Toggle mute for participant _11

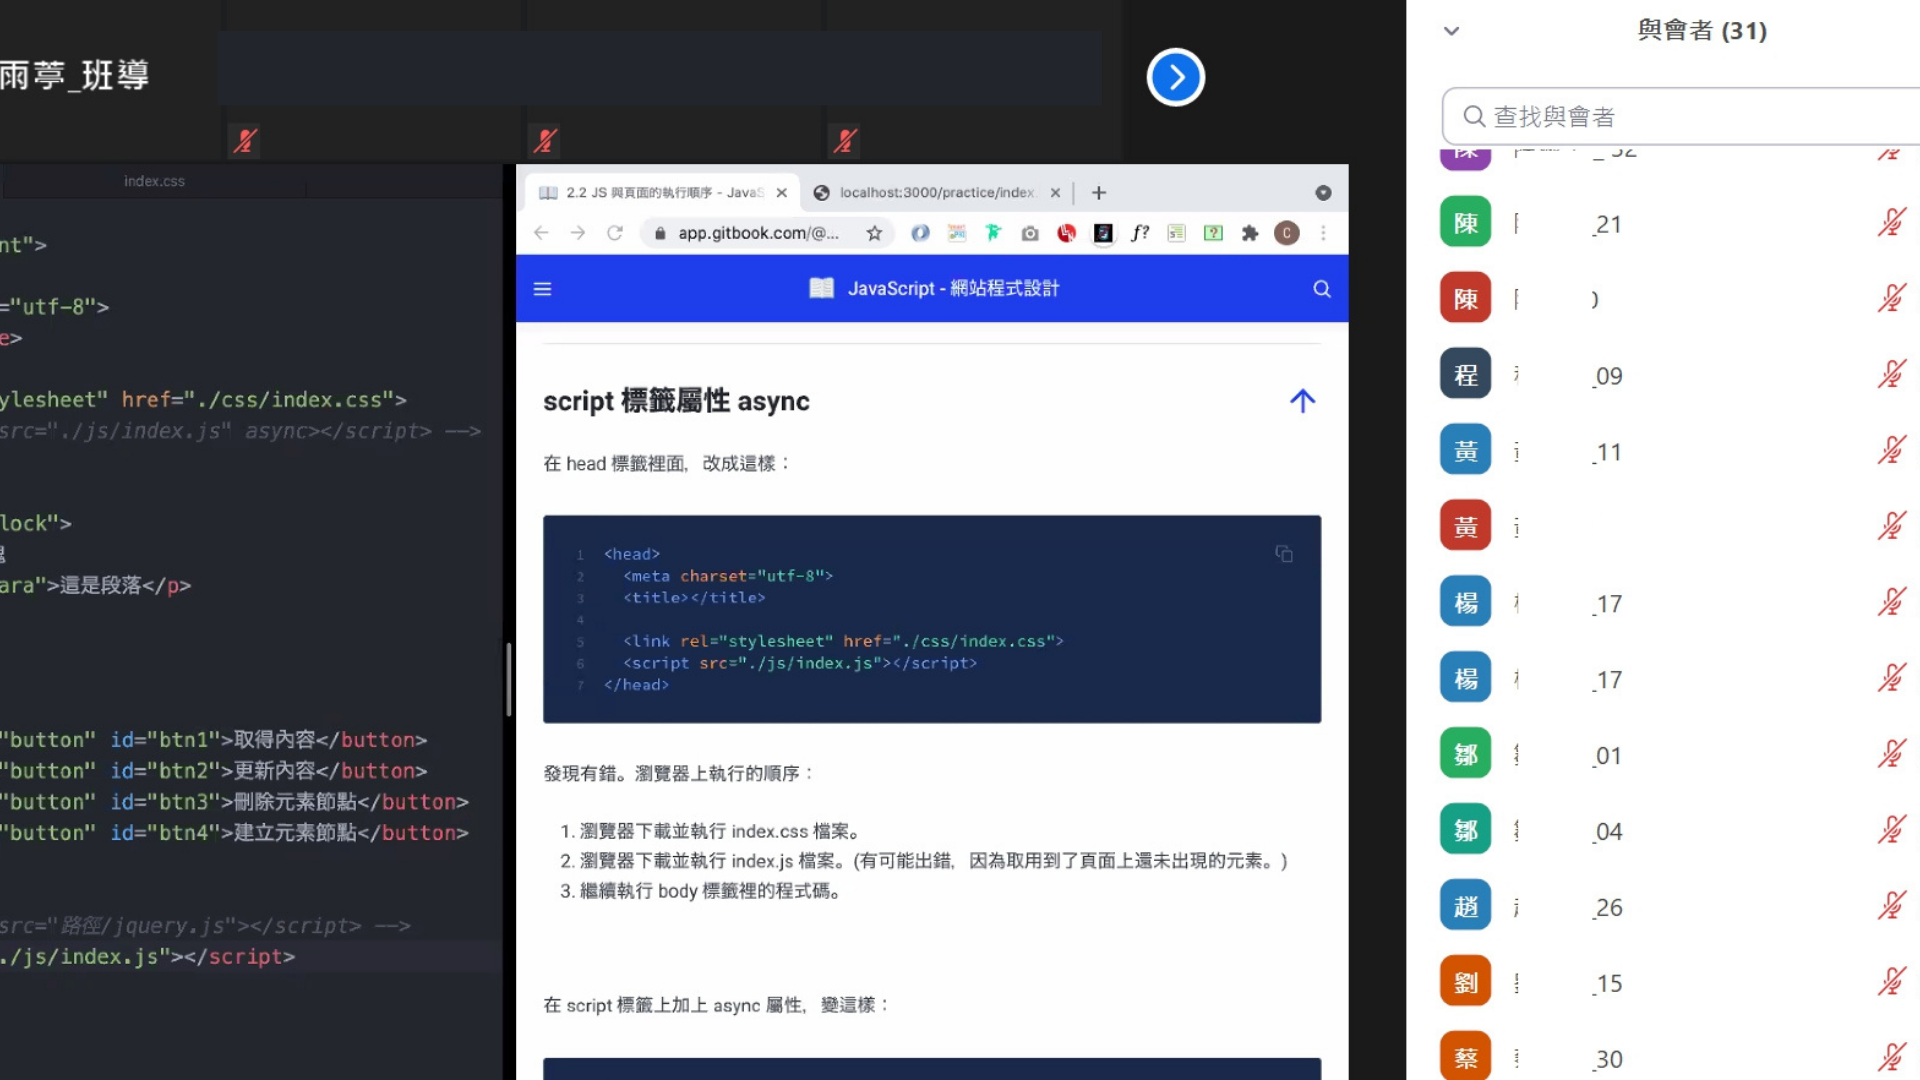[1891, 451]
